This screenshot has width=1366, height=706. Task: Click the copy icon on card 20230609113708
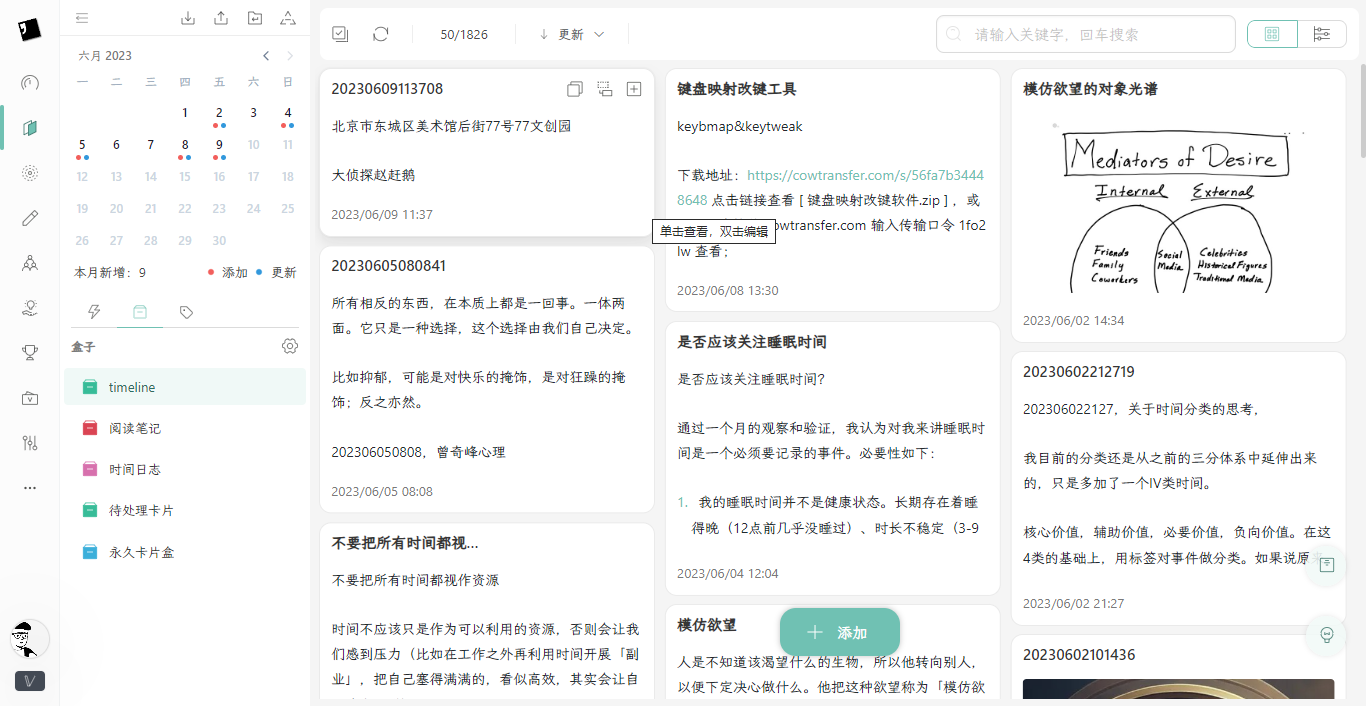tap(574, 89)
